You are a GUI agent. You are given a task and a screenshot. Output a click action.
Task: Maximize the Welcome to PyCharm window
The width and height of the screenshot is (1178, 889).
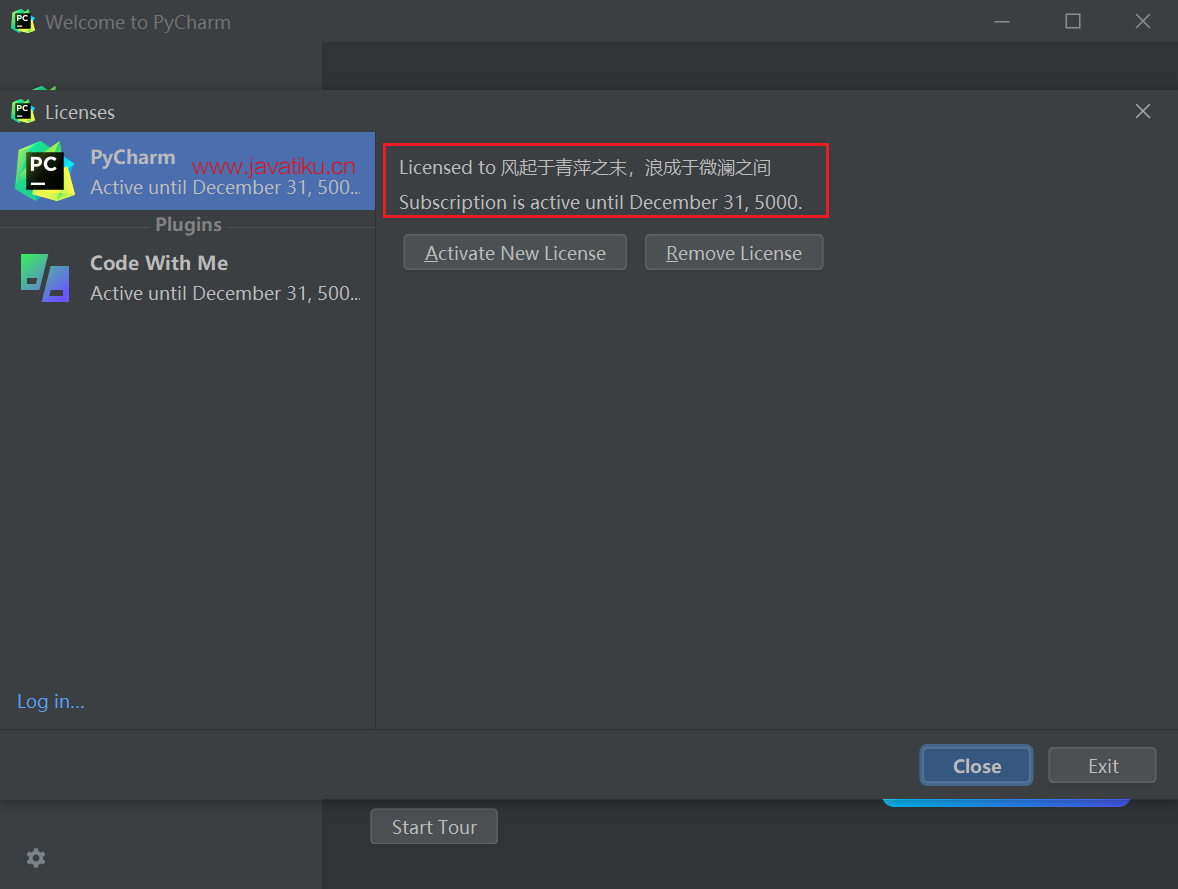click(1072, 21)
